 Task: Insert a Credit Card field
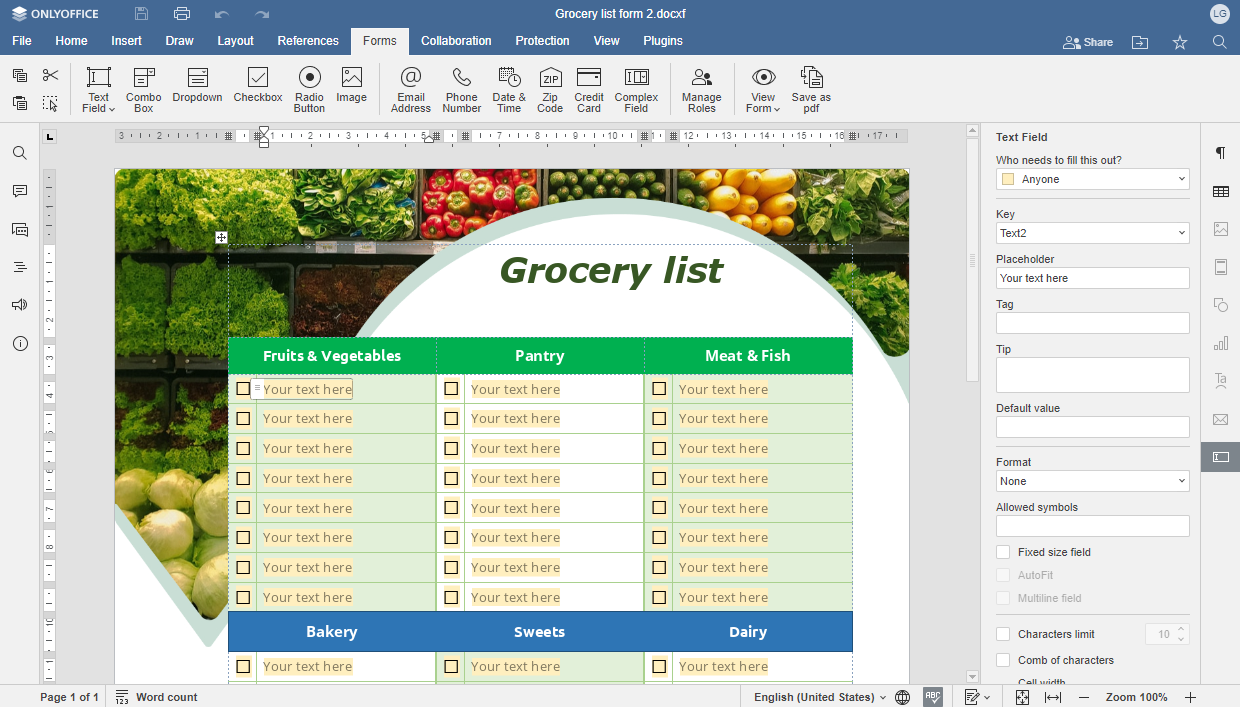point(589,86)
